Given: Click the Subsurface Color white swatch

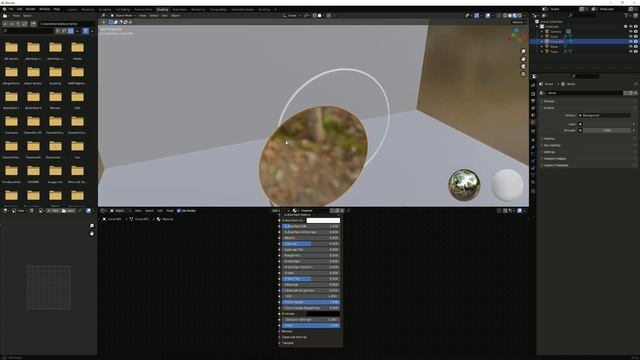Looking at the screenshot, I should 323,220.
